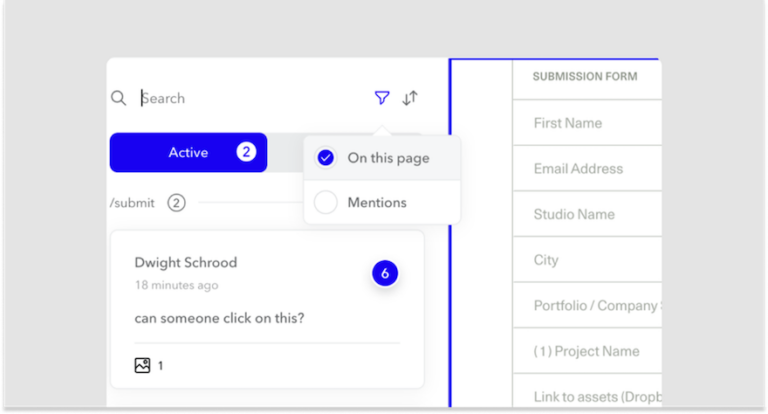Click the Portfolio / Company field
The width and height of the screenshot is (768, 414).
[x=587, y=305]
